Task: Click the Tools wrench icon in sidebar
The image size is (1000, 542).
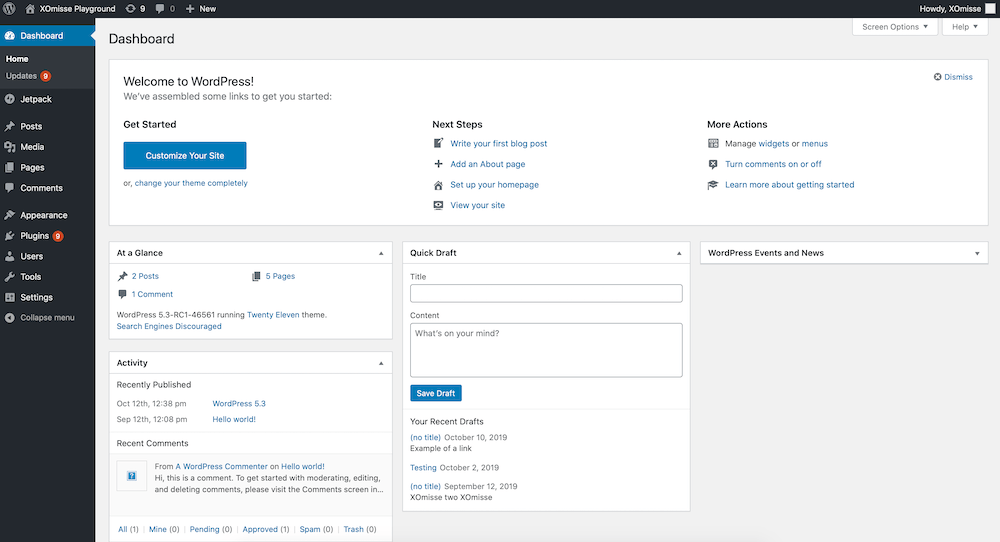Action: point(10,277)
